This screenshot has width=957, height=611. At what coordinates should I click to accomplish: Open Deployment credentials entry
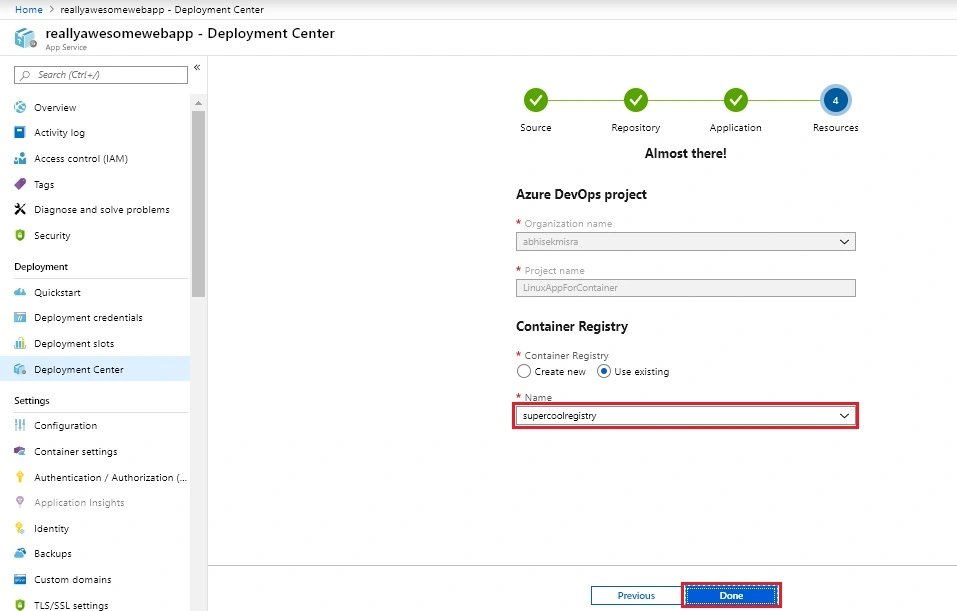88,317
